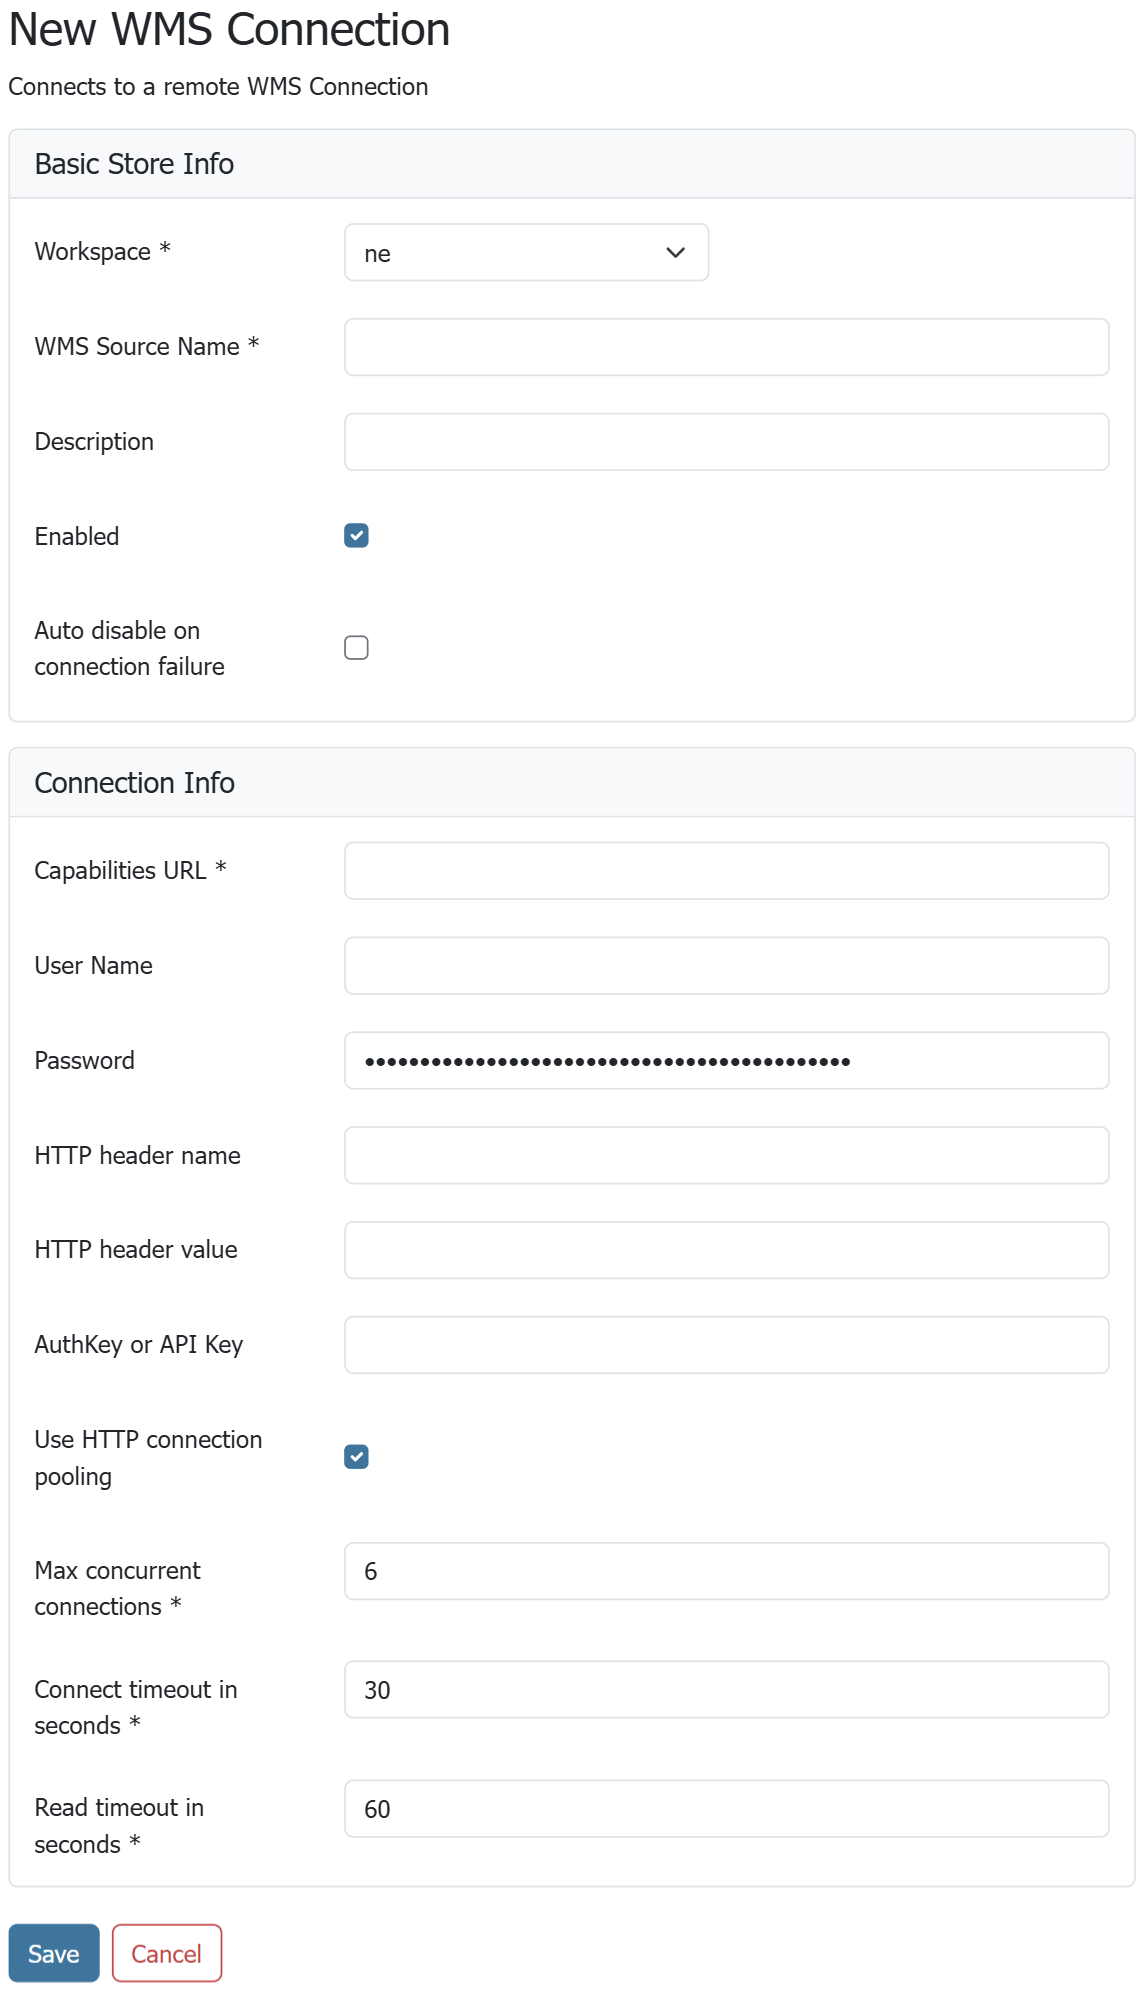The image size is (1148, 1990).
Task: Enable Auto disable on connection failure
Action: [x=356, y=648]
